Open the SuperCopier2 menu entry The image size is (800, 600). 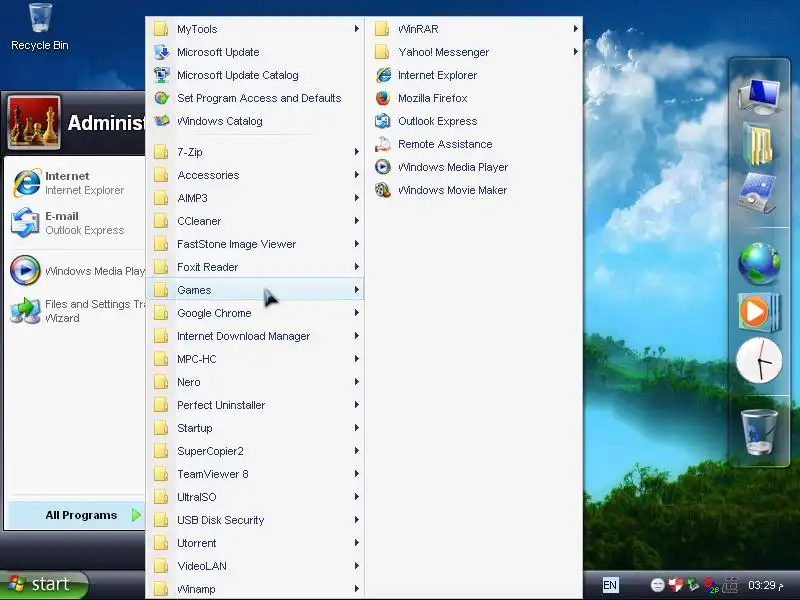255,451
